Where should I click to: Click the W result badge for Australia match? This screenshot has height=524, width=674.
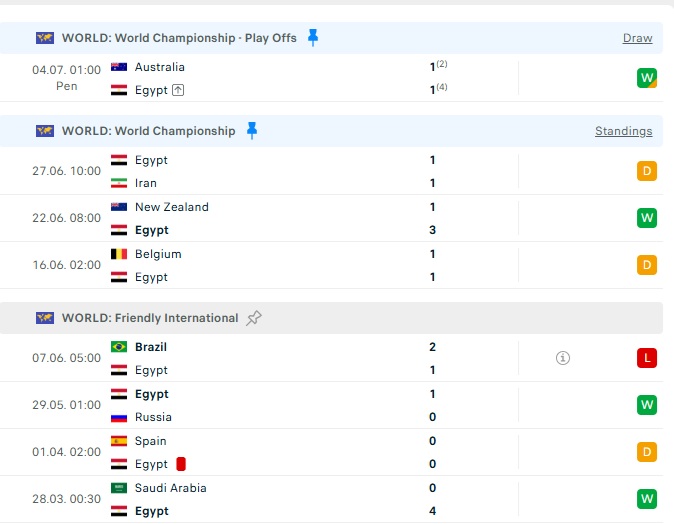pos(647,78)
